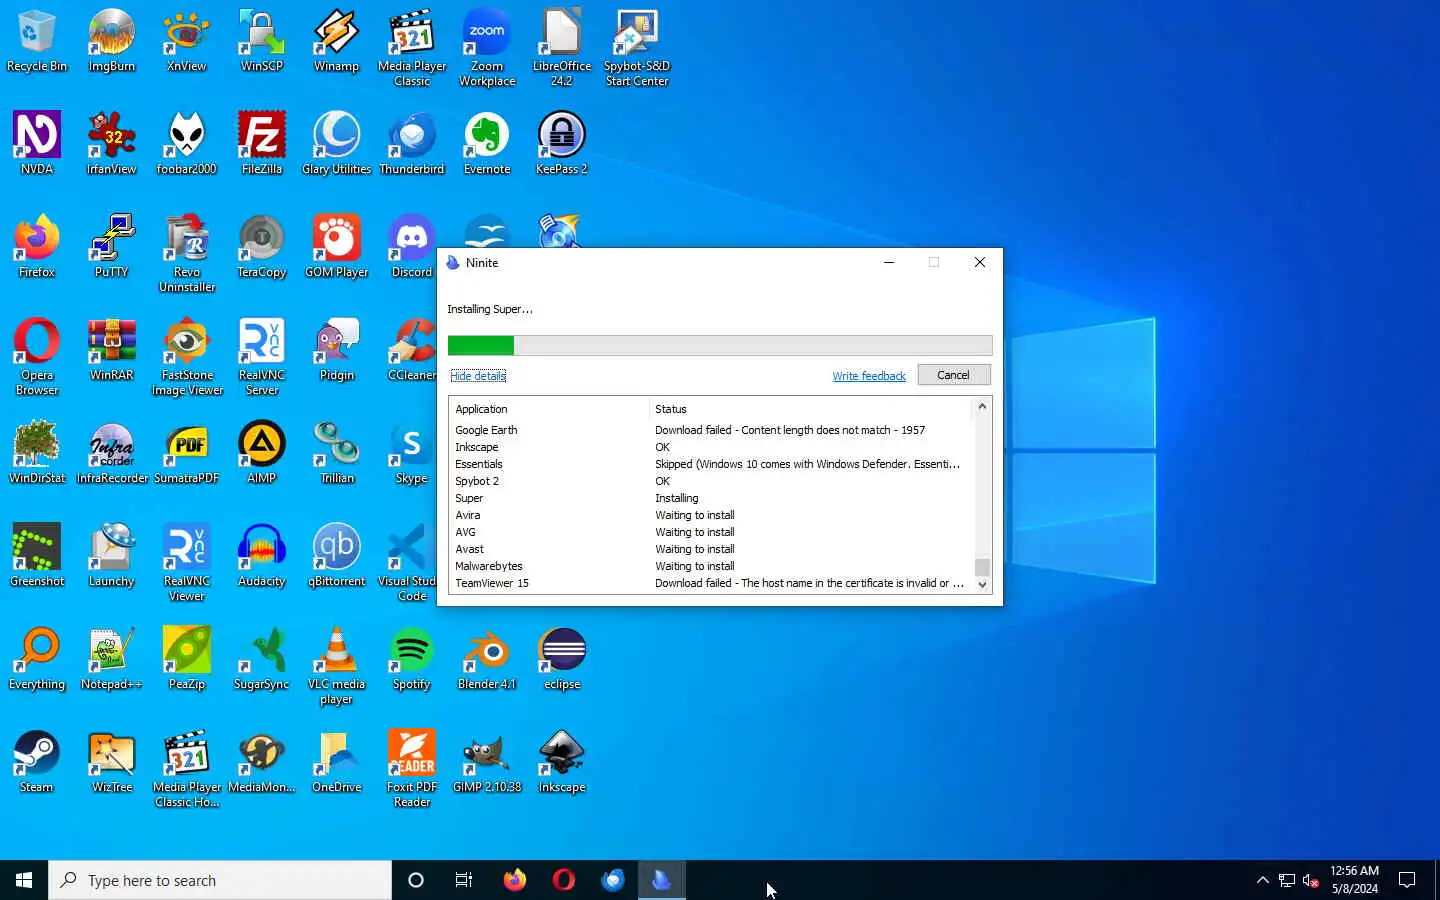Select the TeamViewer 15 row
Image resolution: width=1440 pixels, height=900 pixels.
[x=710, y=583]
